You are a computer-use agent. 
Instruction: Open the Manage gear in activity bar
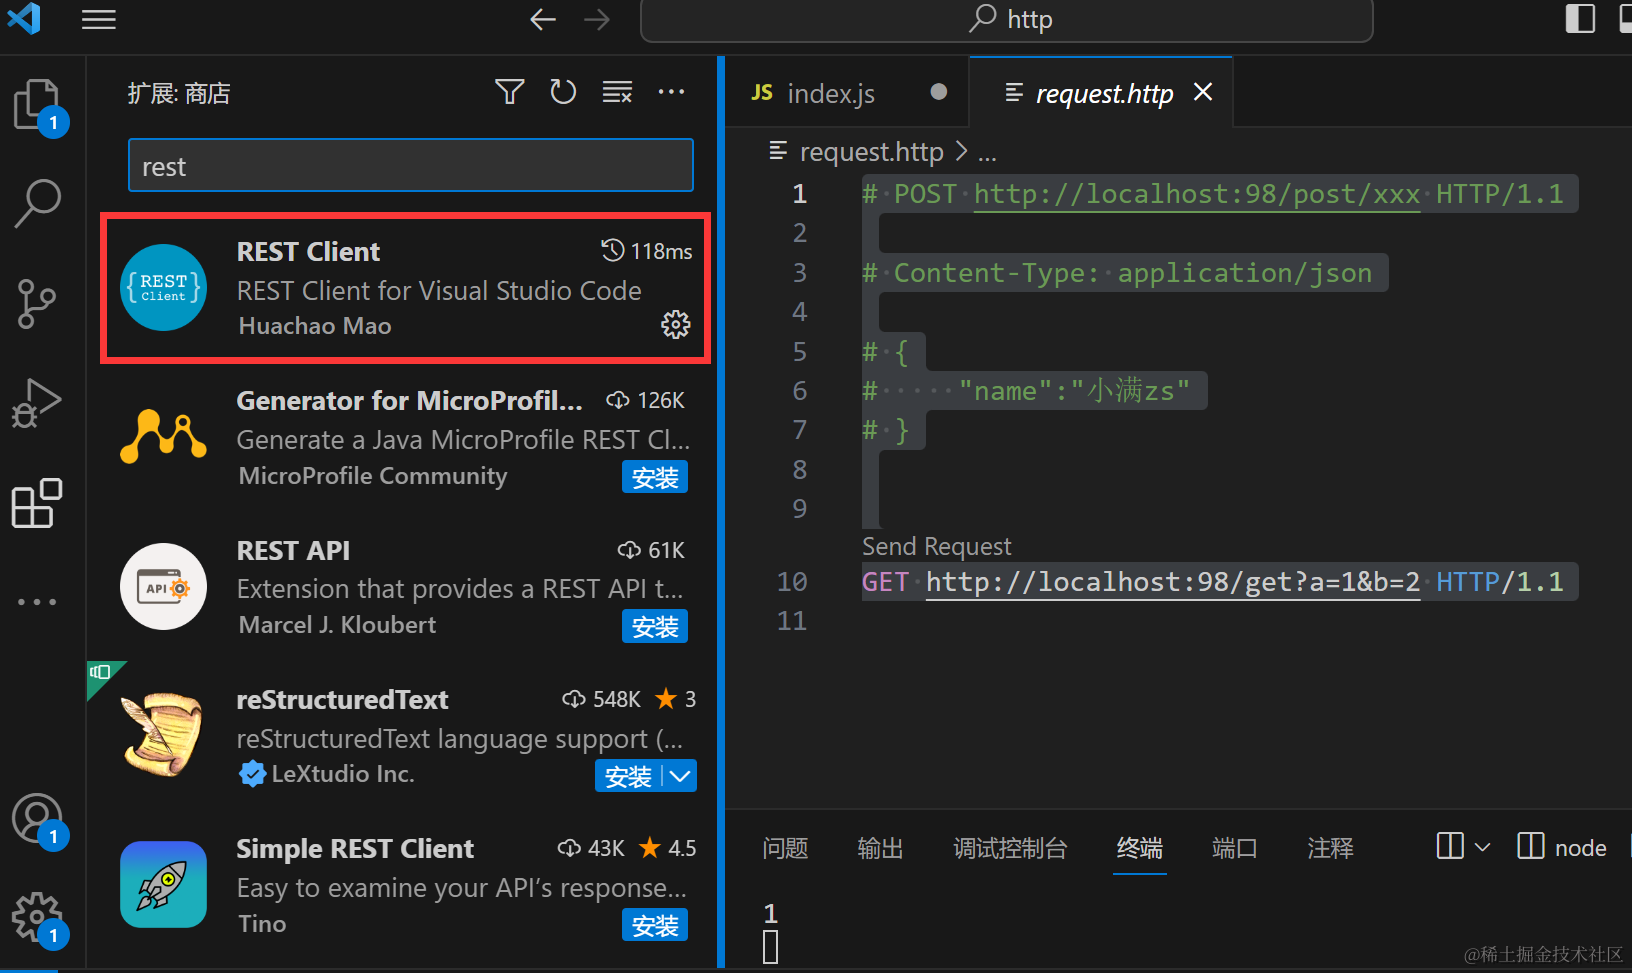point(38,917)
